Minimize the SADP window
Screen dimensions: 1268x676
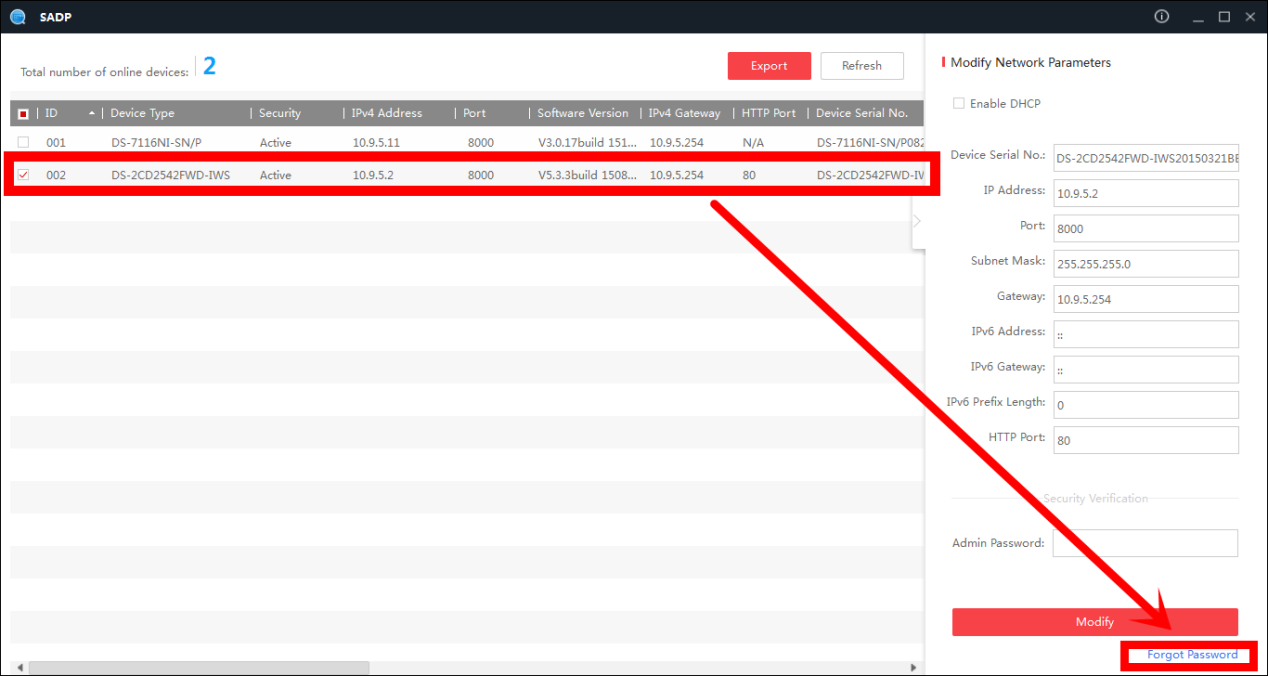pyautogui.click(x=1198, y=17)
